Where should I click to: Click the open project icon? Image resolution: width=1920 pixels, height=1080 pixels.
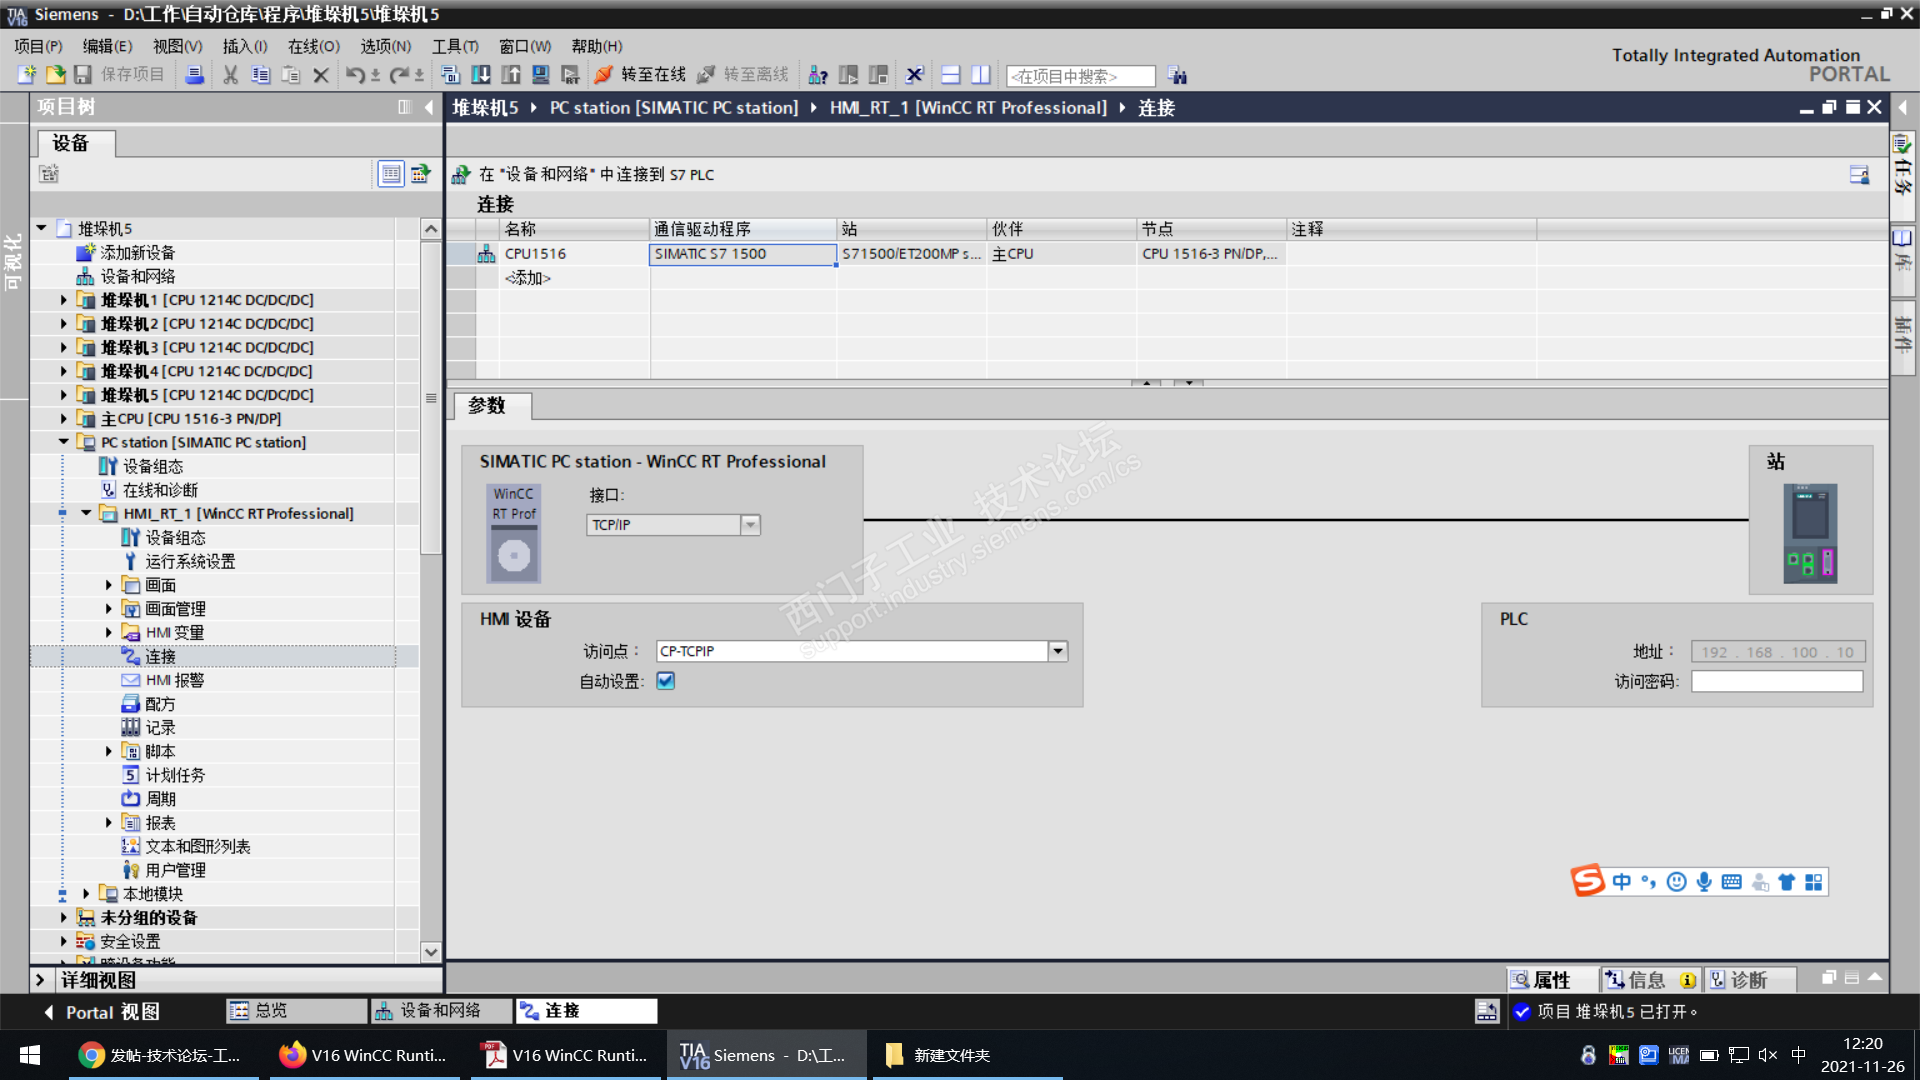click(56, 75)
